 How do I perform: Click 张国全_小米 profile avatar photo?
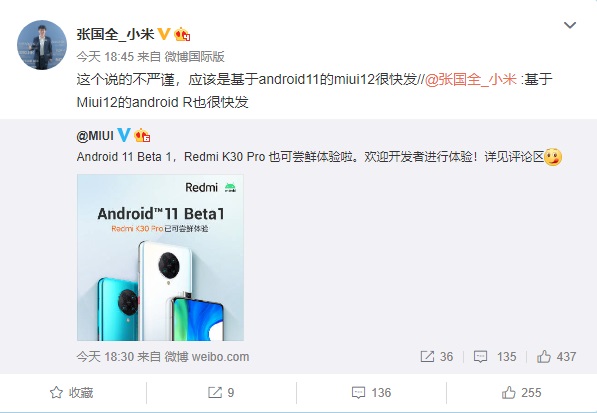(x=42, y=45)
